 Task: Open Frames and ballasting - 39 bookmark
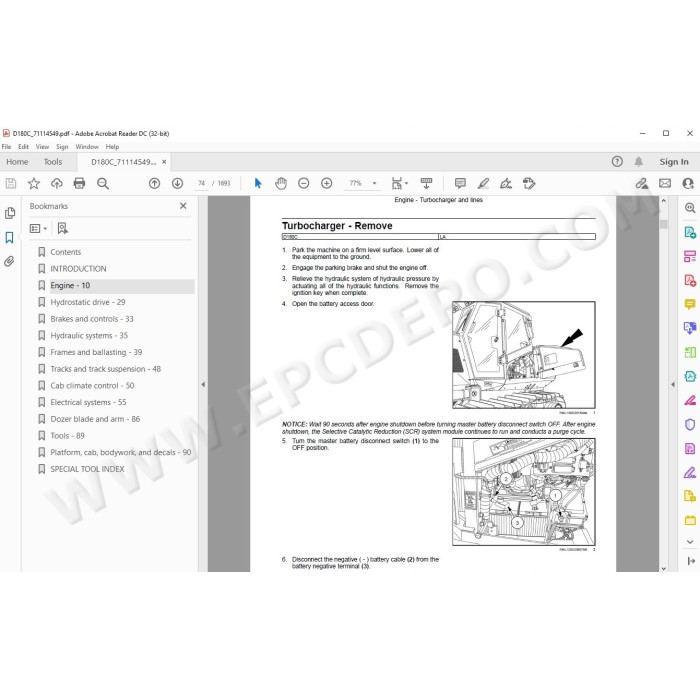(96, 352)
